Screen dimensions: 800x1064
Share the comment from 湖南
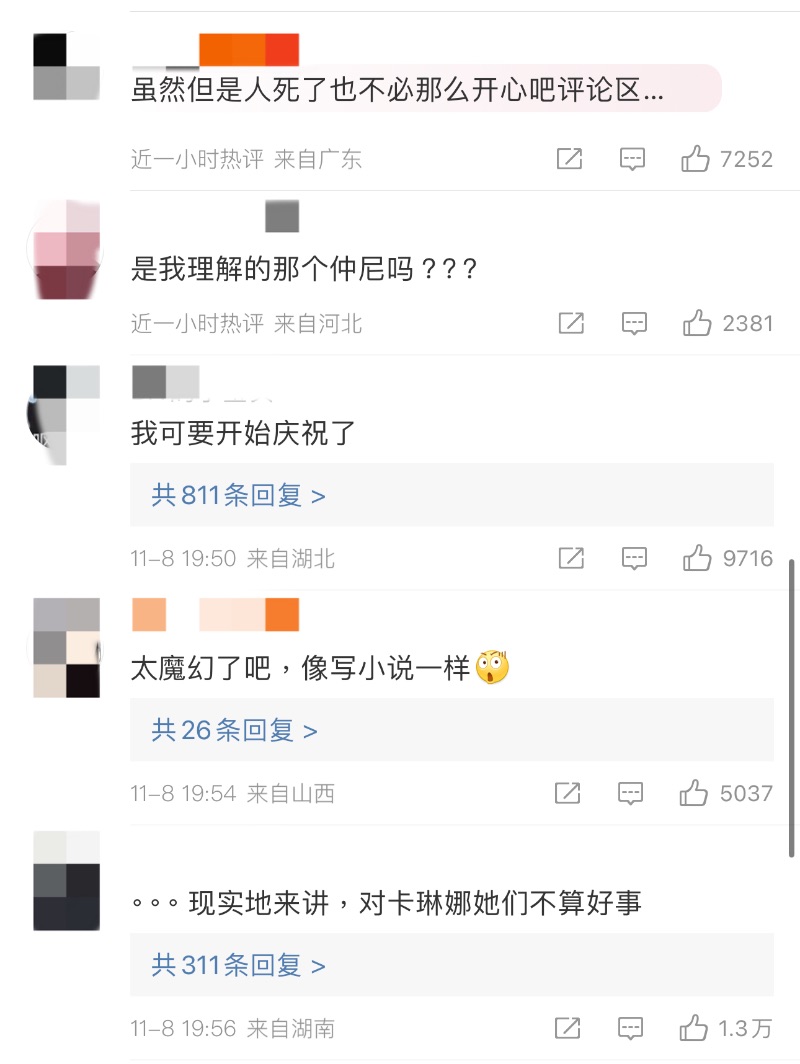click(x=568, y=1028)
